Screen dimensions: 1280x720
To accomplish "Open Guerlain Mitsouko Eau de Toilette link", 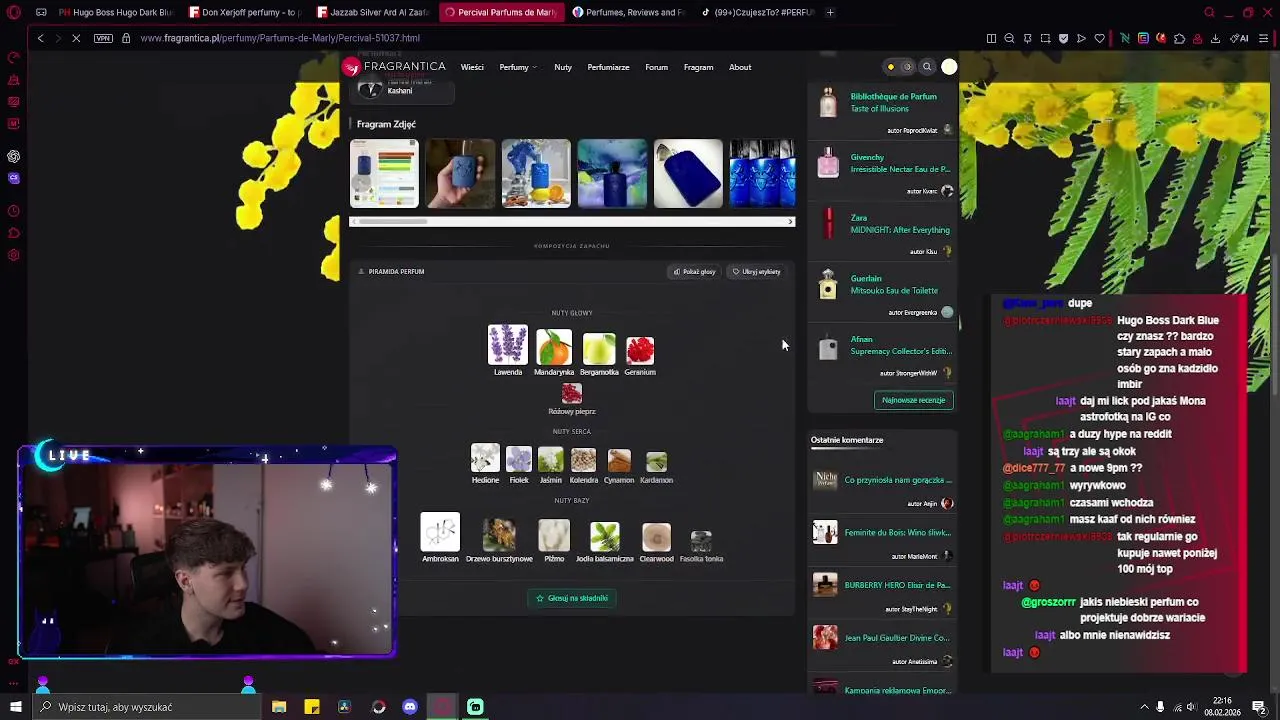I will click(894, 285).
